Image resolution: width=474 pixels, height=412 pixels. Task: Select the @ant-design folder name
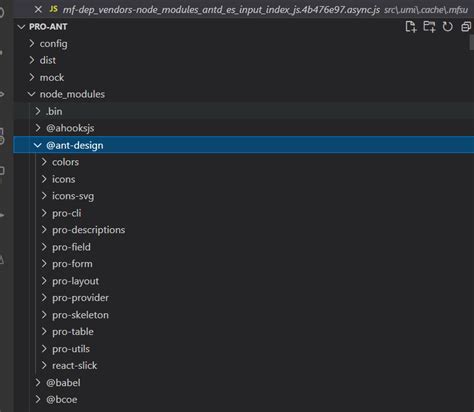point(75,146)
